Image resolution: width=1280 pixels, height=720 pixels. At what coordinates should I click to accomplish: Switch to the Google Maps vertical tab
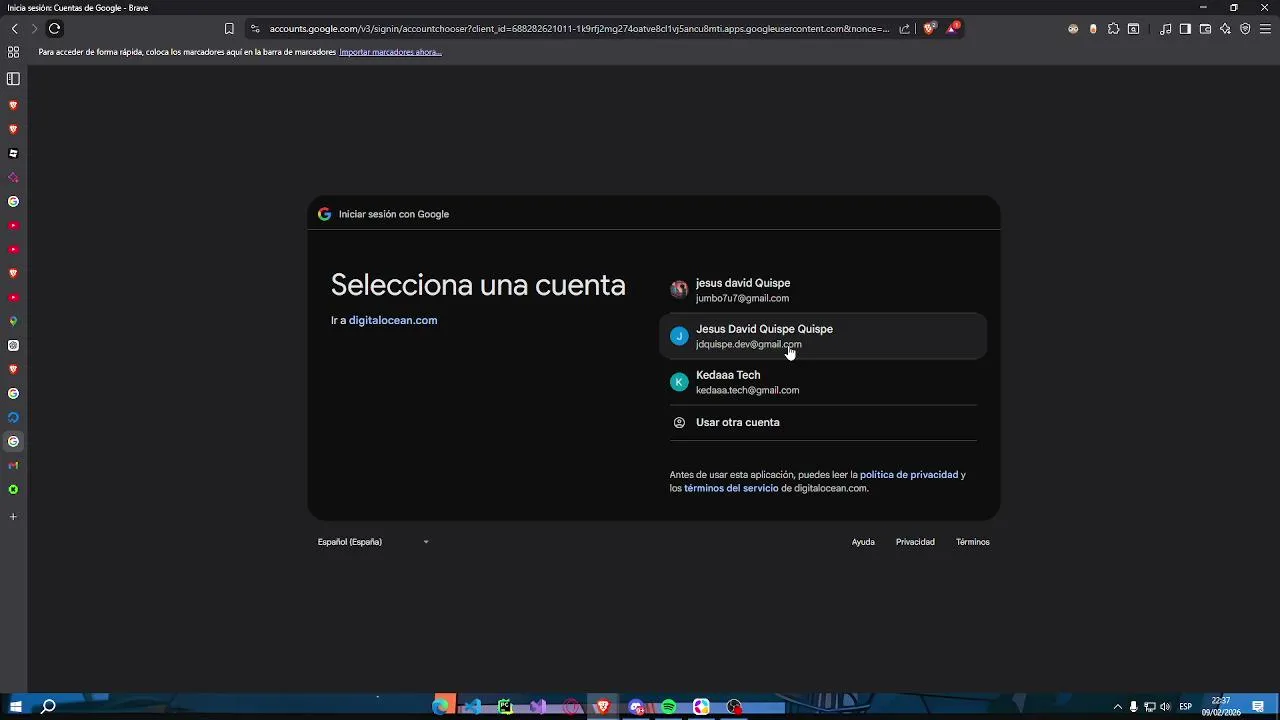pyautogui.click(x=13, y=321)
